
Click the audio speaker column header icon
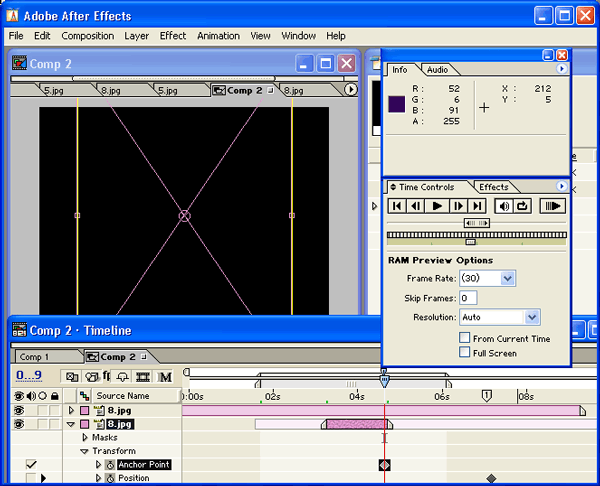click(31, 396)
